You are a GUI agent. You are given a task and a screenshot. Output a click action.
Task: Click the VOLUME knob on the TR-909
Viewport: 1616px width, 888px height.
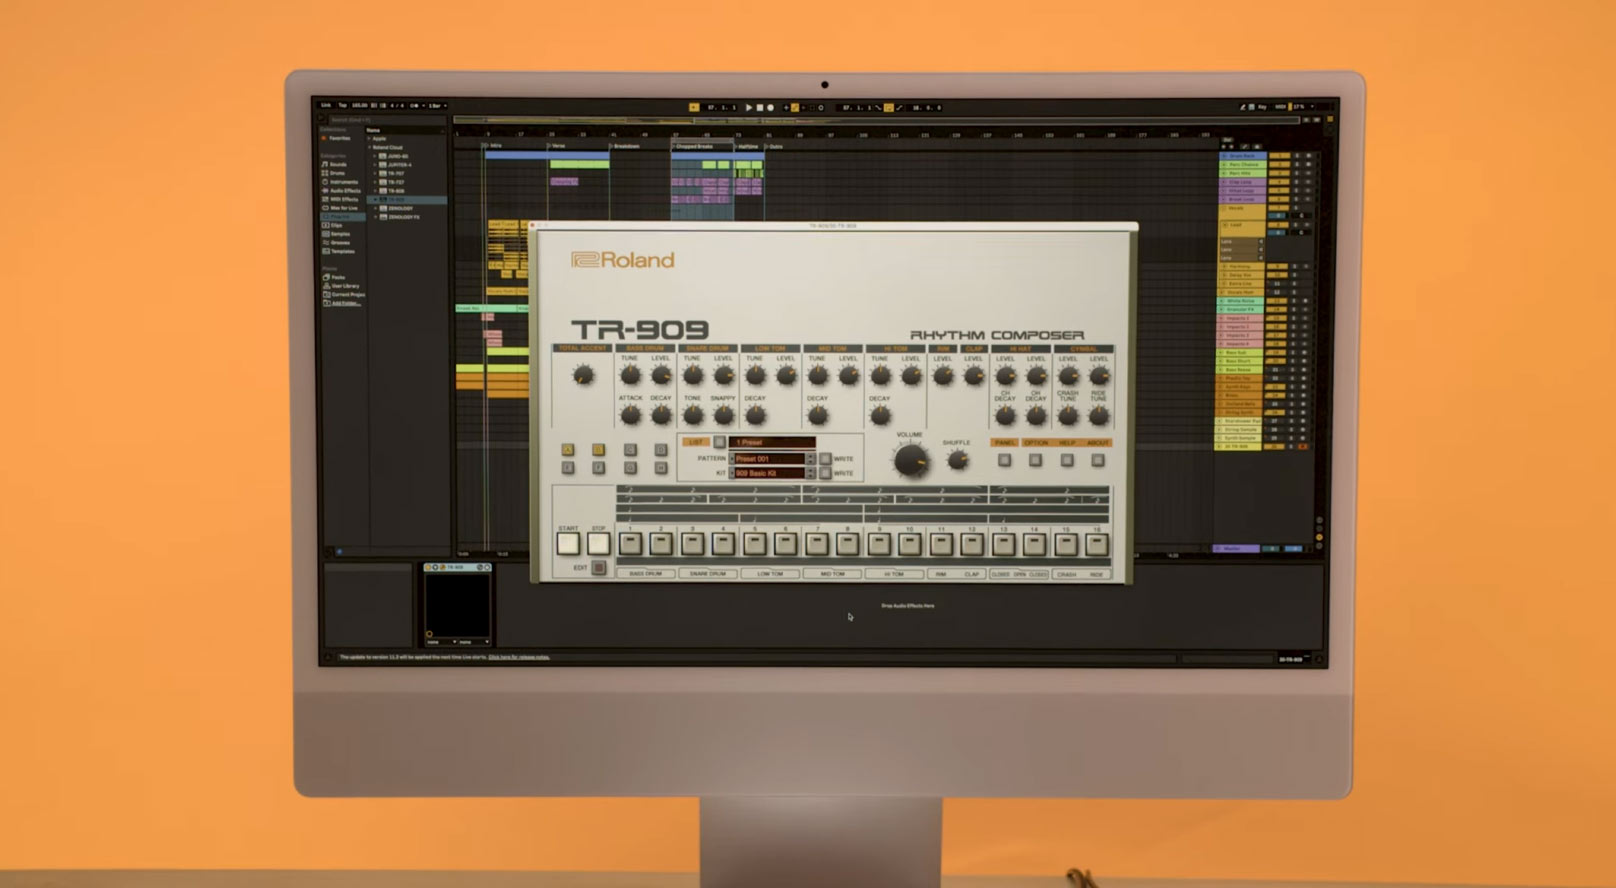pos(910,460)
